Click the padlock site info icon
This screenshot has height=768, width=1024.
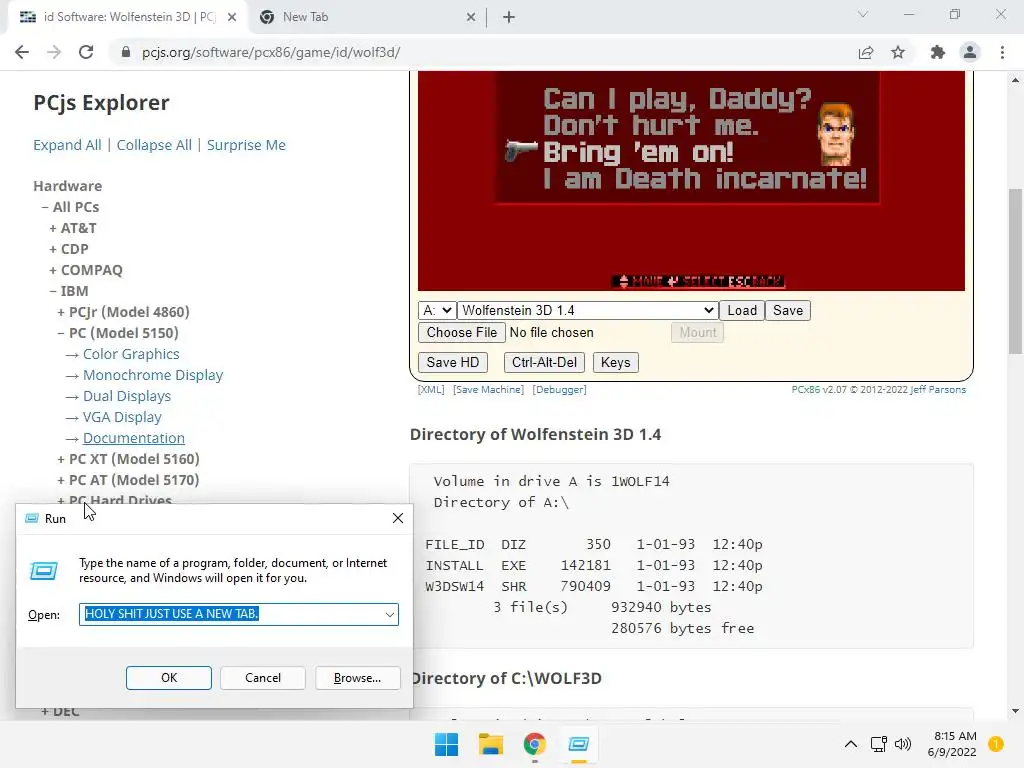(x=126, y=52)
